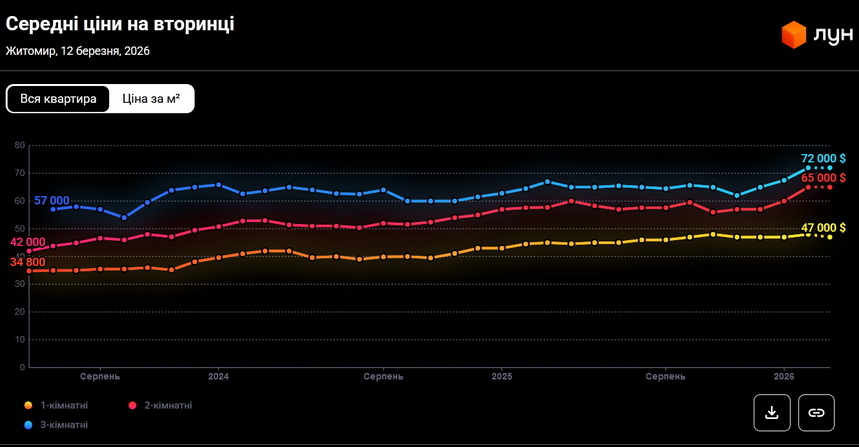Click the 72 000 $ end label
859x447 pixels.
coord(823,159)
